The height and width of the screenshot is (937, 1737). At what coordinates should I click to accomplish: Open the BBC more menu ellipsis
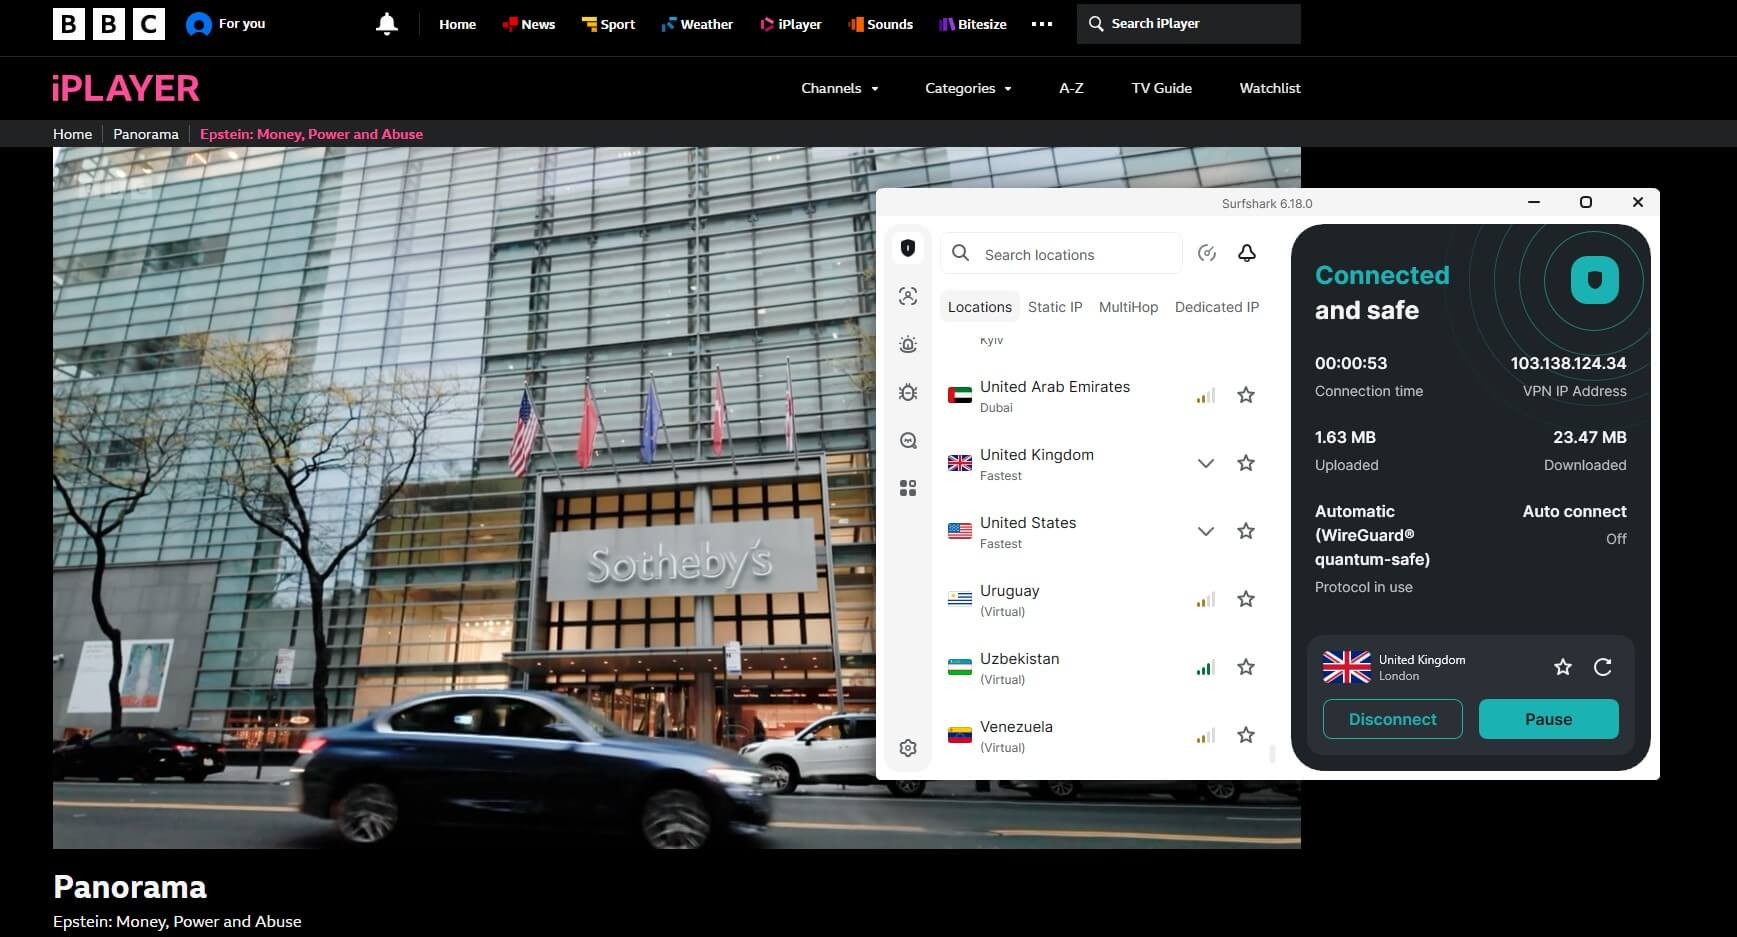coord(1042,24)
